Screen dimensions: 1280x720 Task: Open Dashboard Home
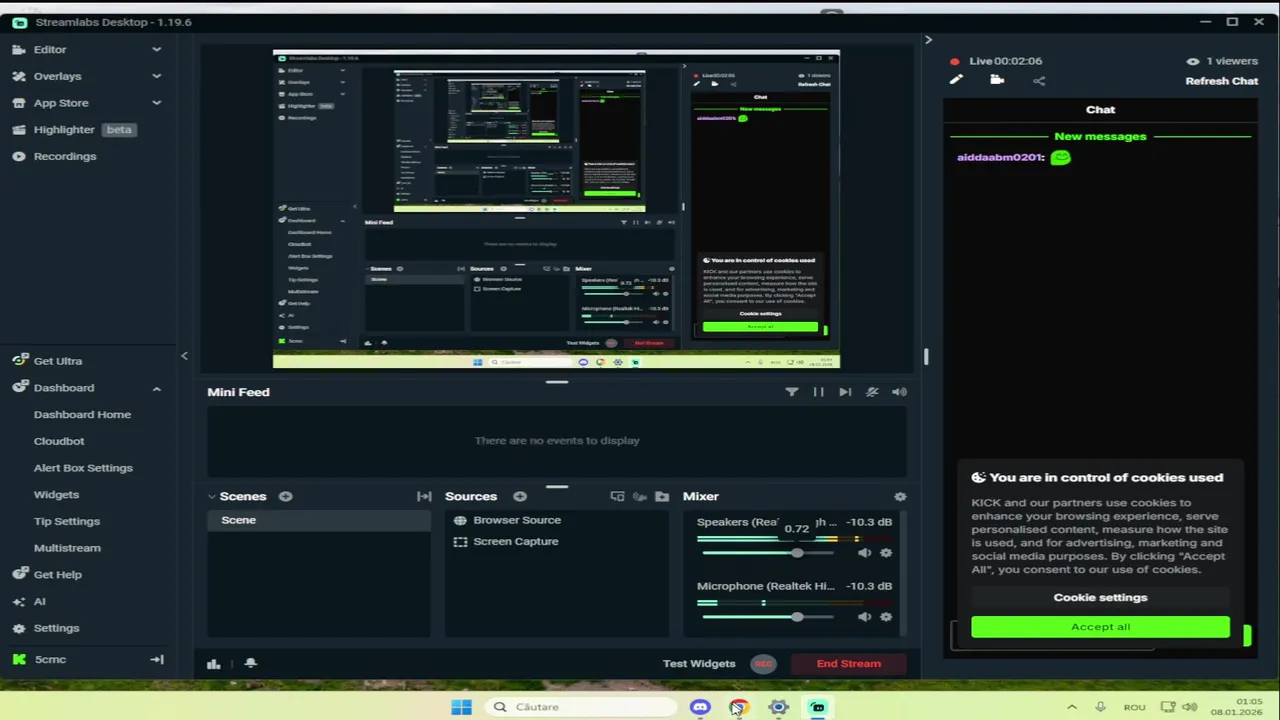(82, 414)
